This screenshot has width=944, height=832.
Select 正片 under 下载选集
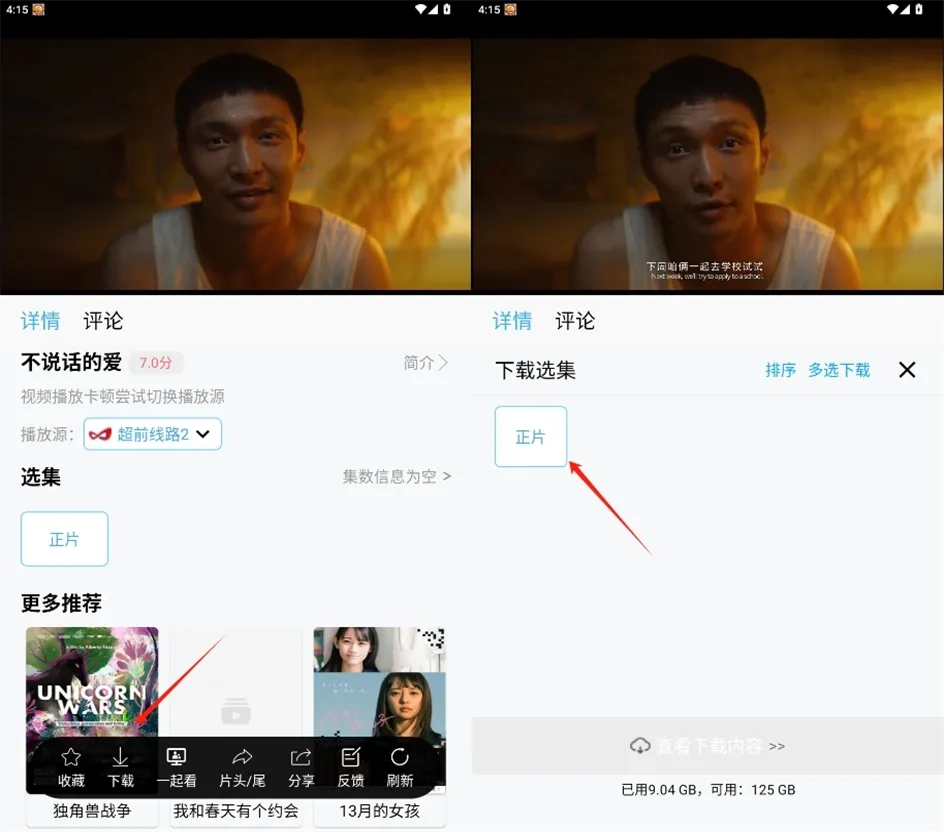[531, 437]
